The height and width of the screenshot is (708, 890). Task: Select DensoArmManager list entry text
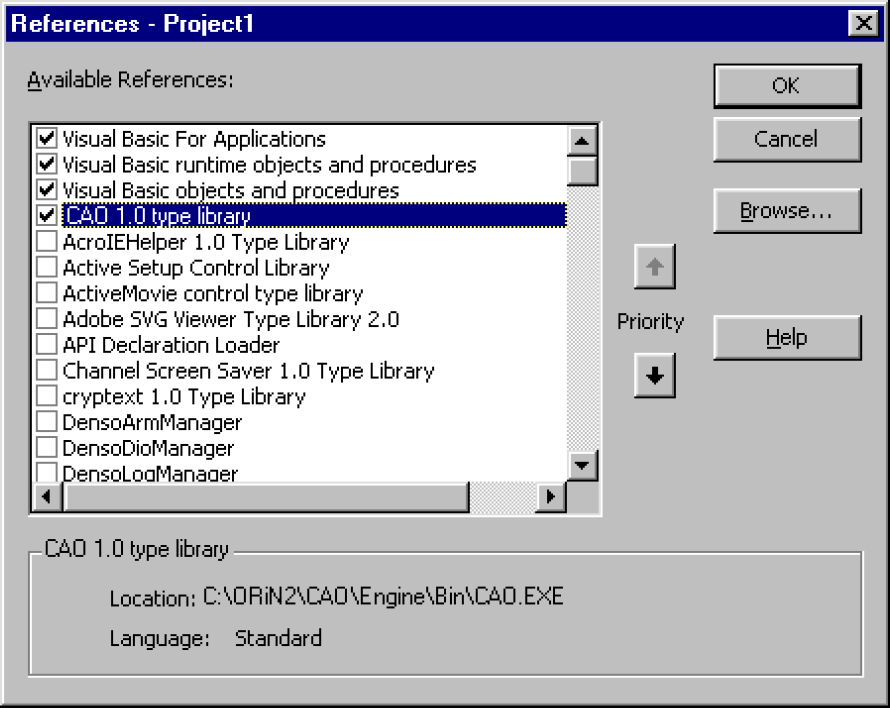[152, 422]
